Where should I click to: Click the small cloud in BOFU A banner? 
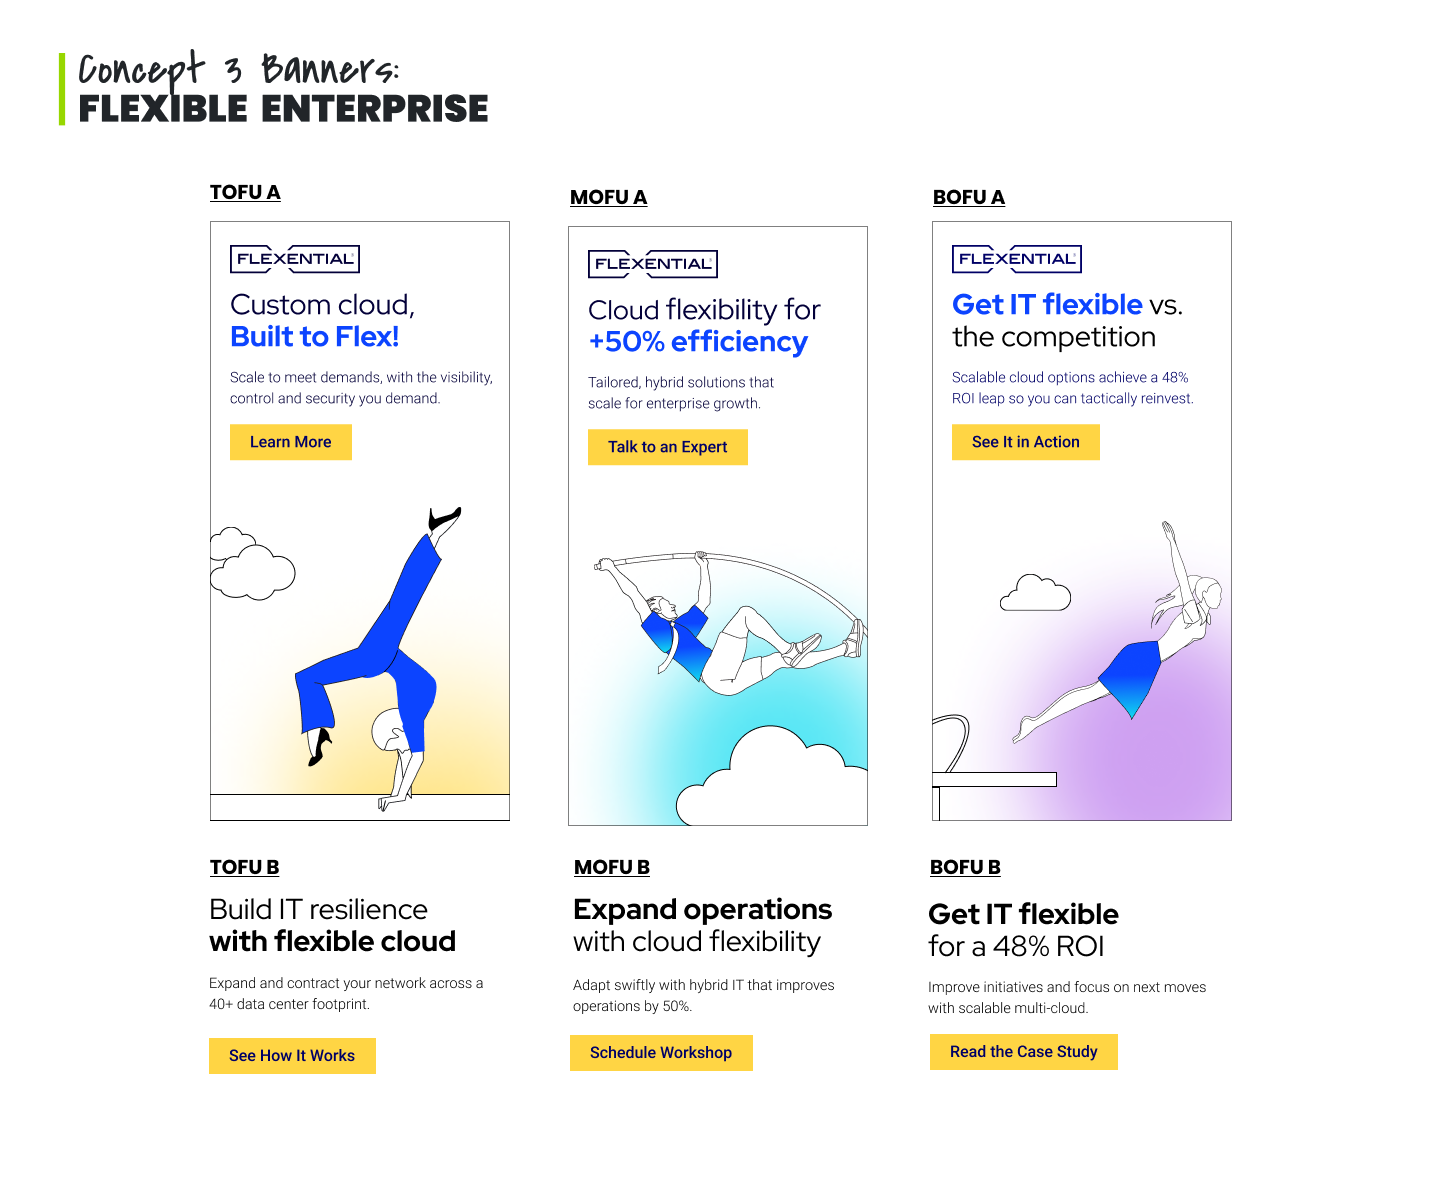point(1036,594)
